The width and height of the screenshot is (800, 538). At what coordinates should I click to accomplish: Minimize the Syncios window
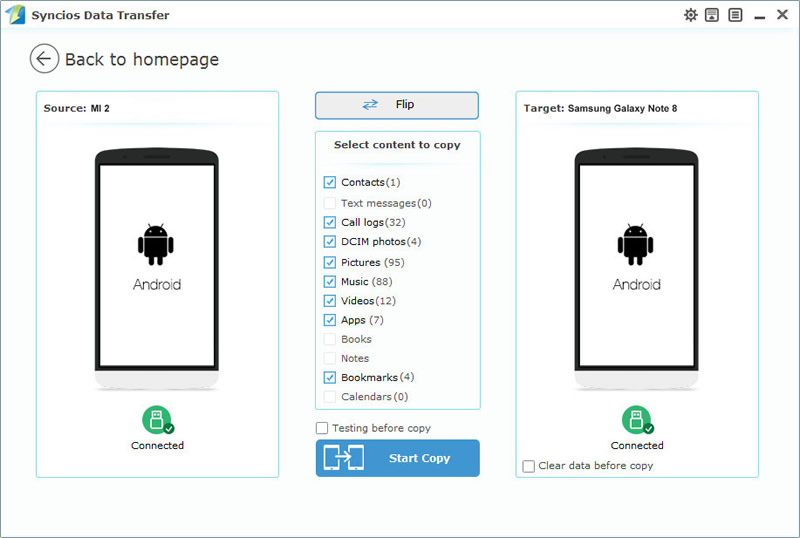click(x=760, y=16)
